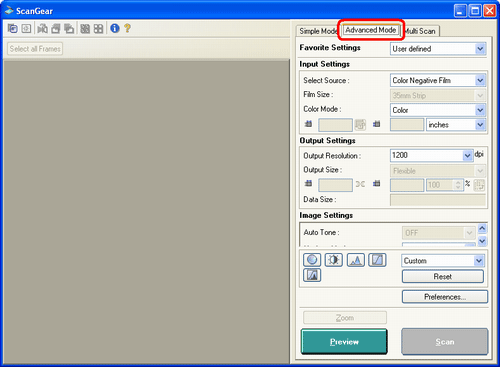Switch to the Simple Mode tab
The width and height of the screenshot is (500, 367).
(318, 31)
